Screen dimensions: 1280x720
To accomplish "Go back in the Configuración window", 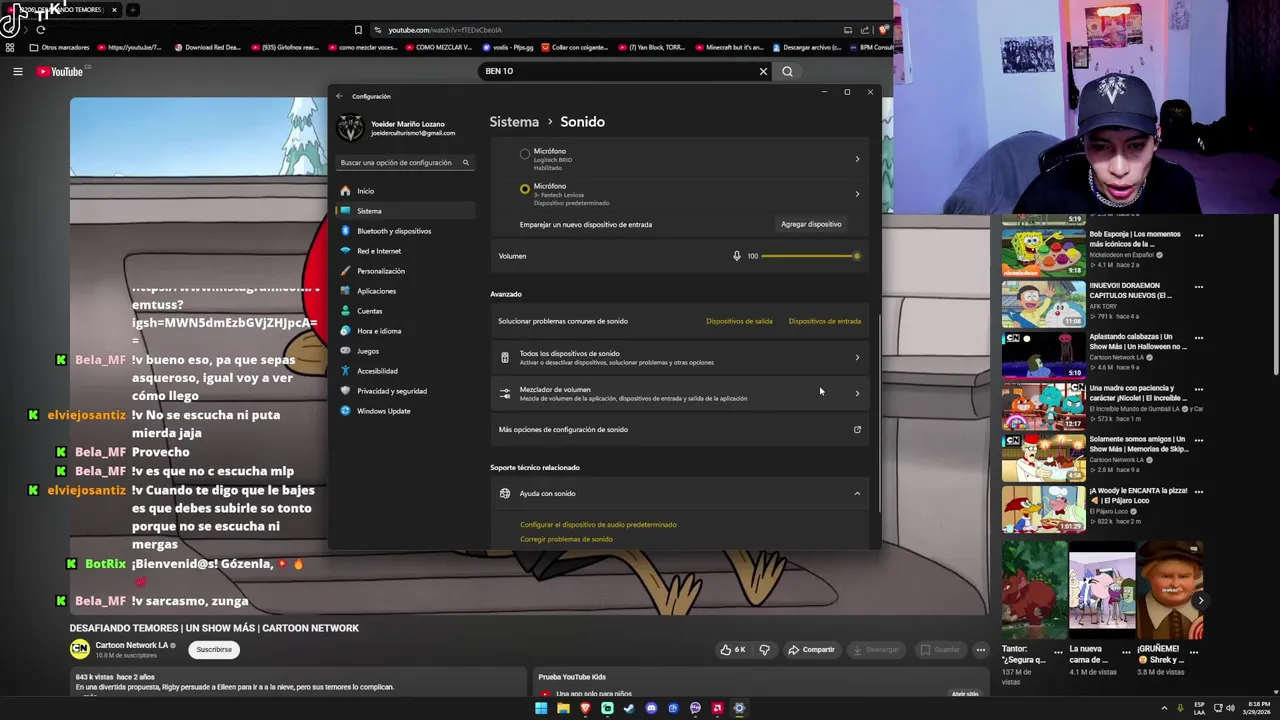I will [339, 96].
